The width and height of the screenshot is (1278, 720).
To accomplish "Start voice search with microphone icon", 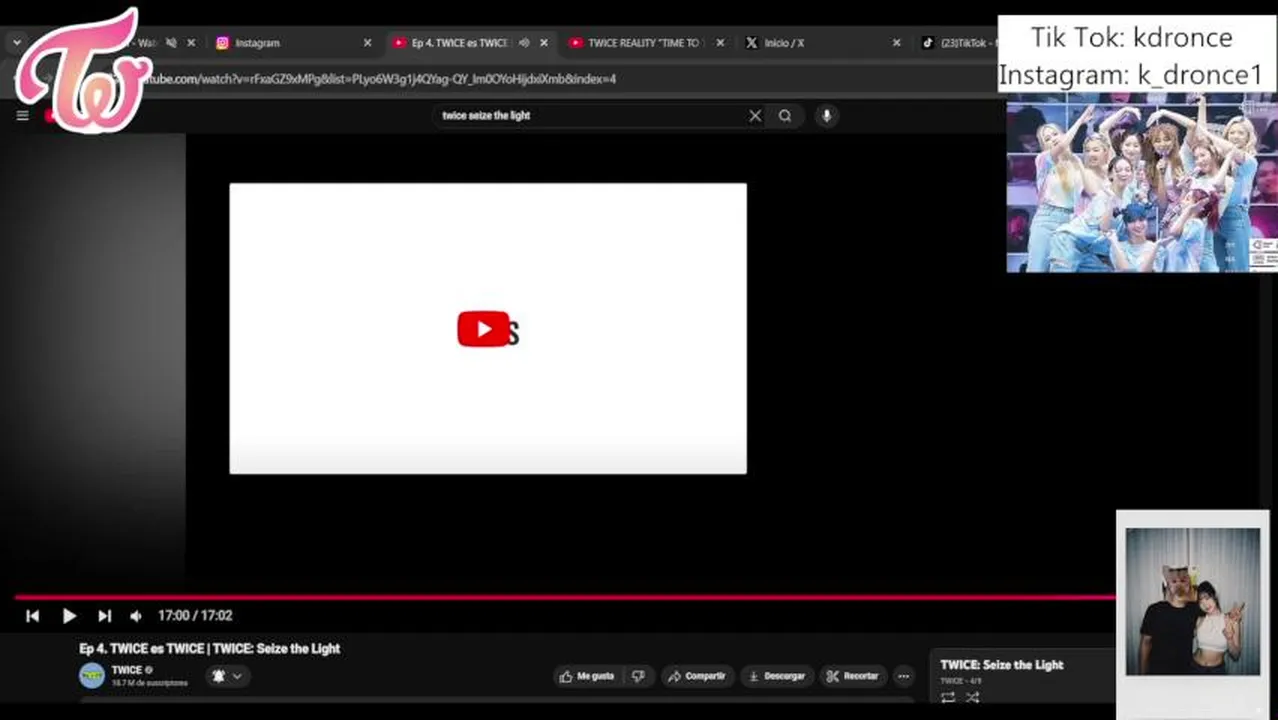I will click(826, 116).
